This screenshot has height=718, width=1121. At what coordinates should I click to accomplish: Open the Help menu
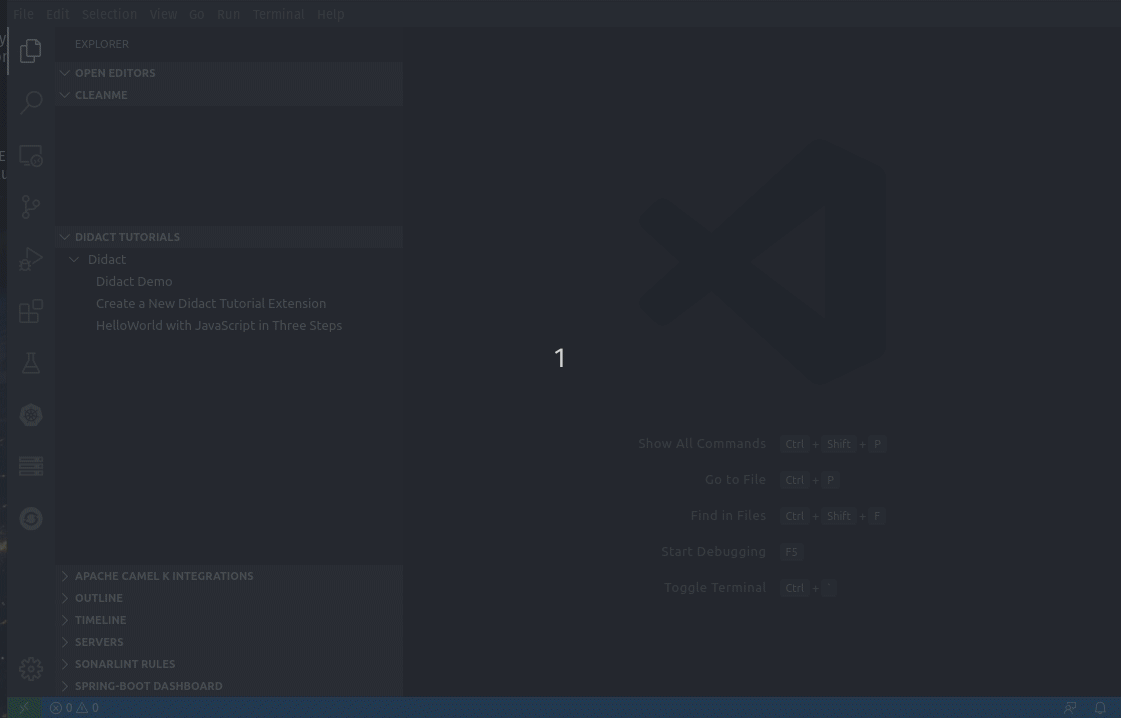coord(330,14)
